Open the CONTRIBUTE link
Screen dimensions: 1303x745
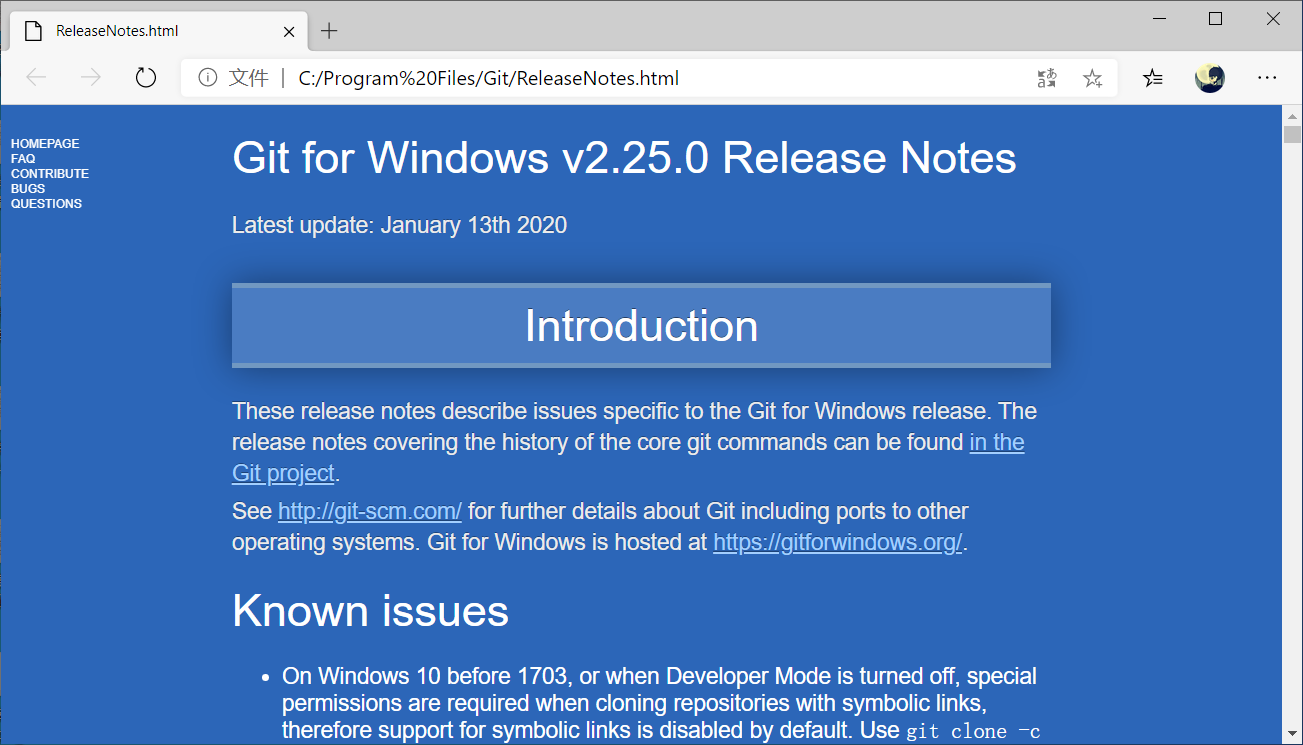(x=49, y=173)
